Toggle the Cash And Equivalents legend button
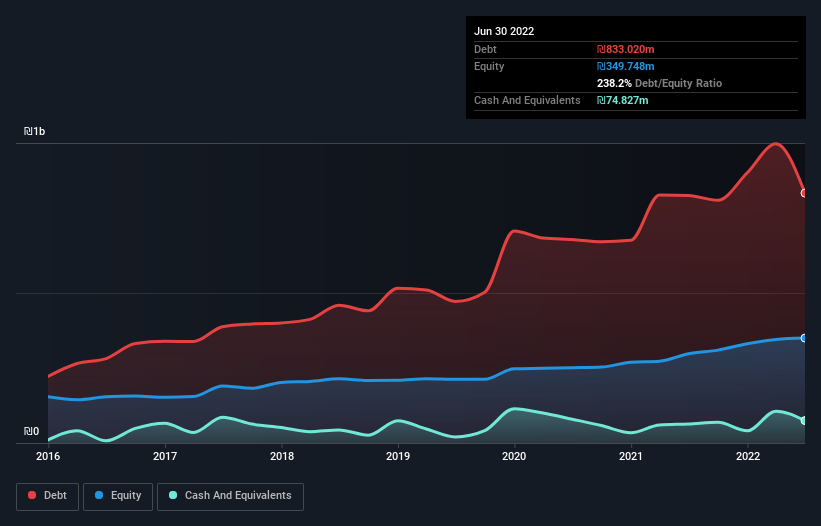Image resolution: width=821 pixels, height=526 pixels. point(230,496)
